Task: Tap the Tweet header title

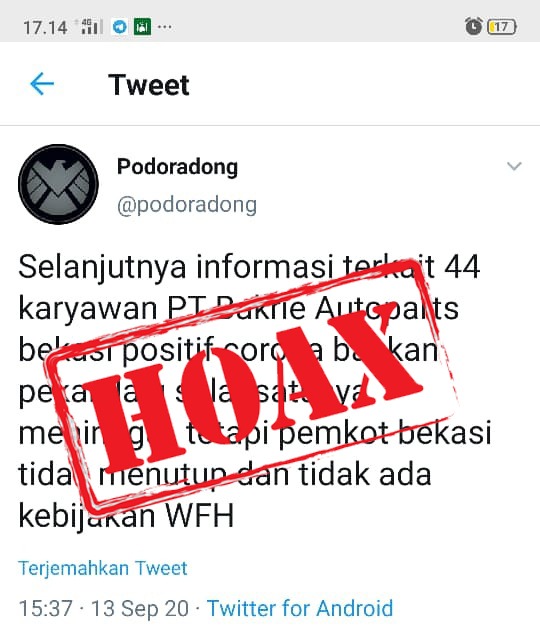Action: (x=149, y=85)
